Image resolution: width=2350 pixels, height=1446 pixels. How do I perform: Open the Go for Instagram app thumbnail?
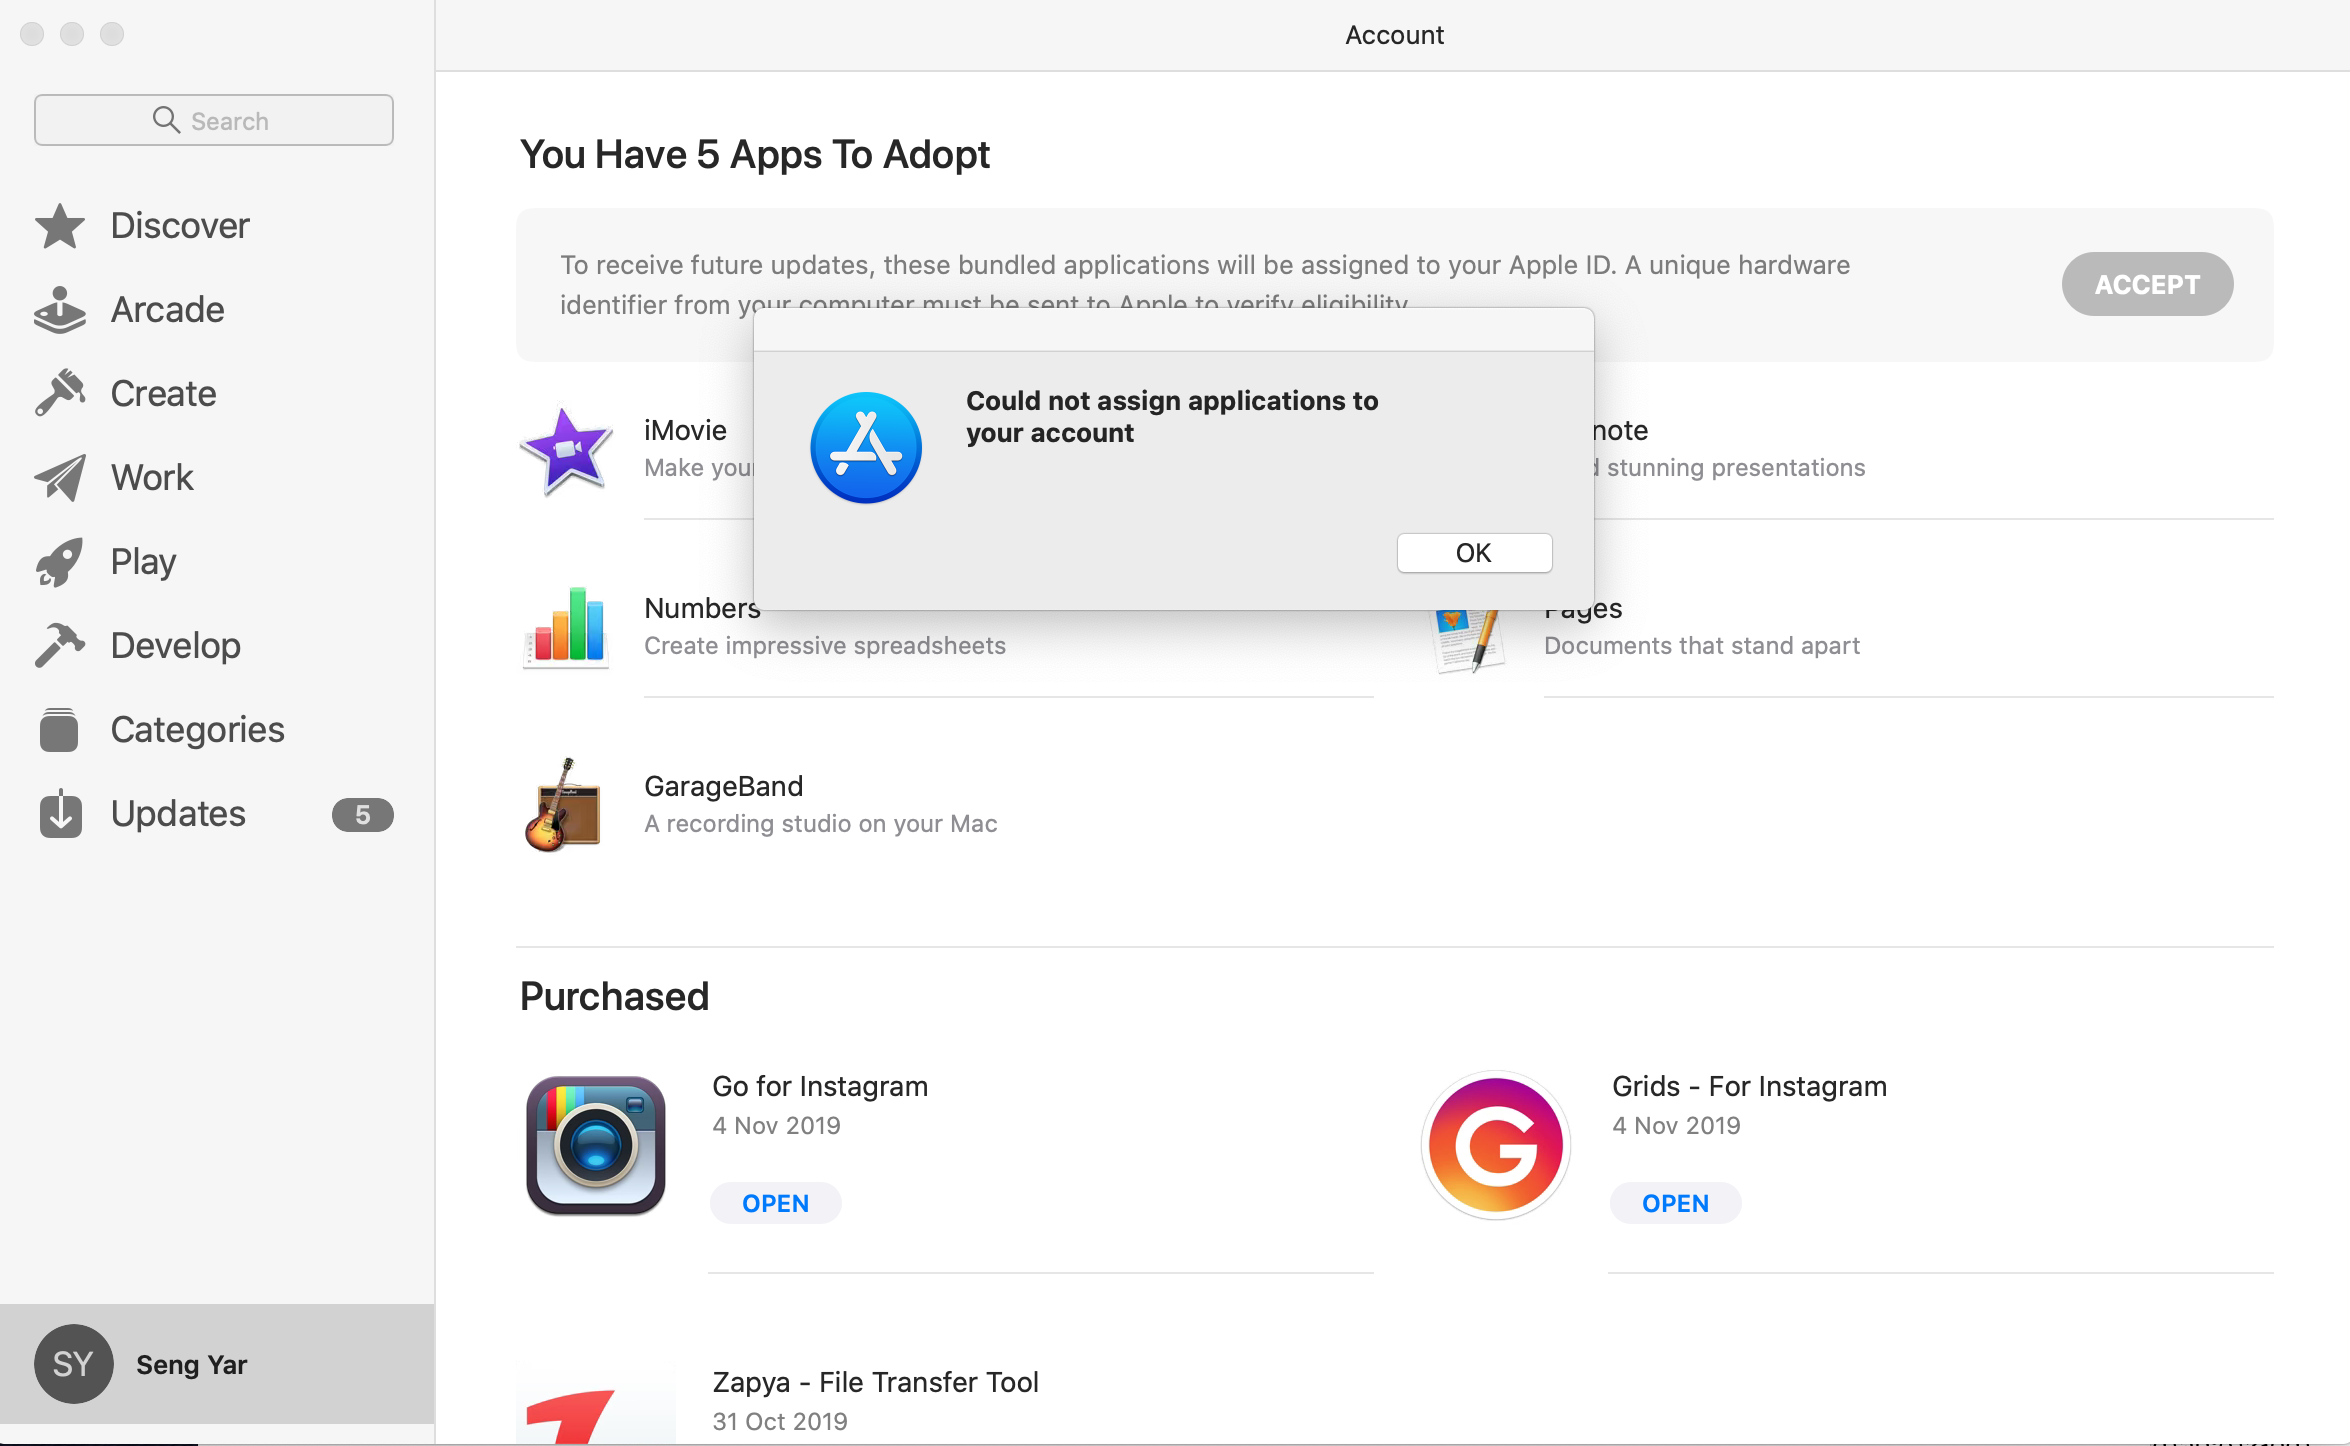click(596, 1146)
